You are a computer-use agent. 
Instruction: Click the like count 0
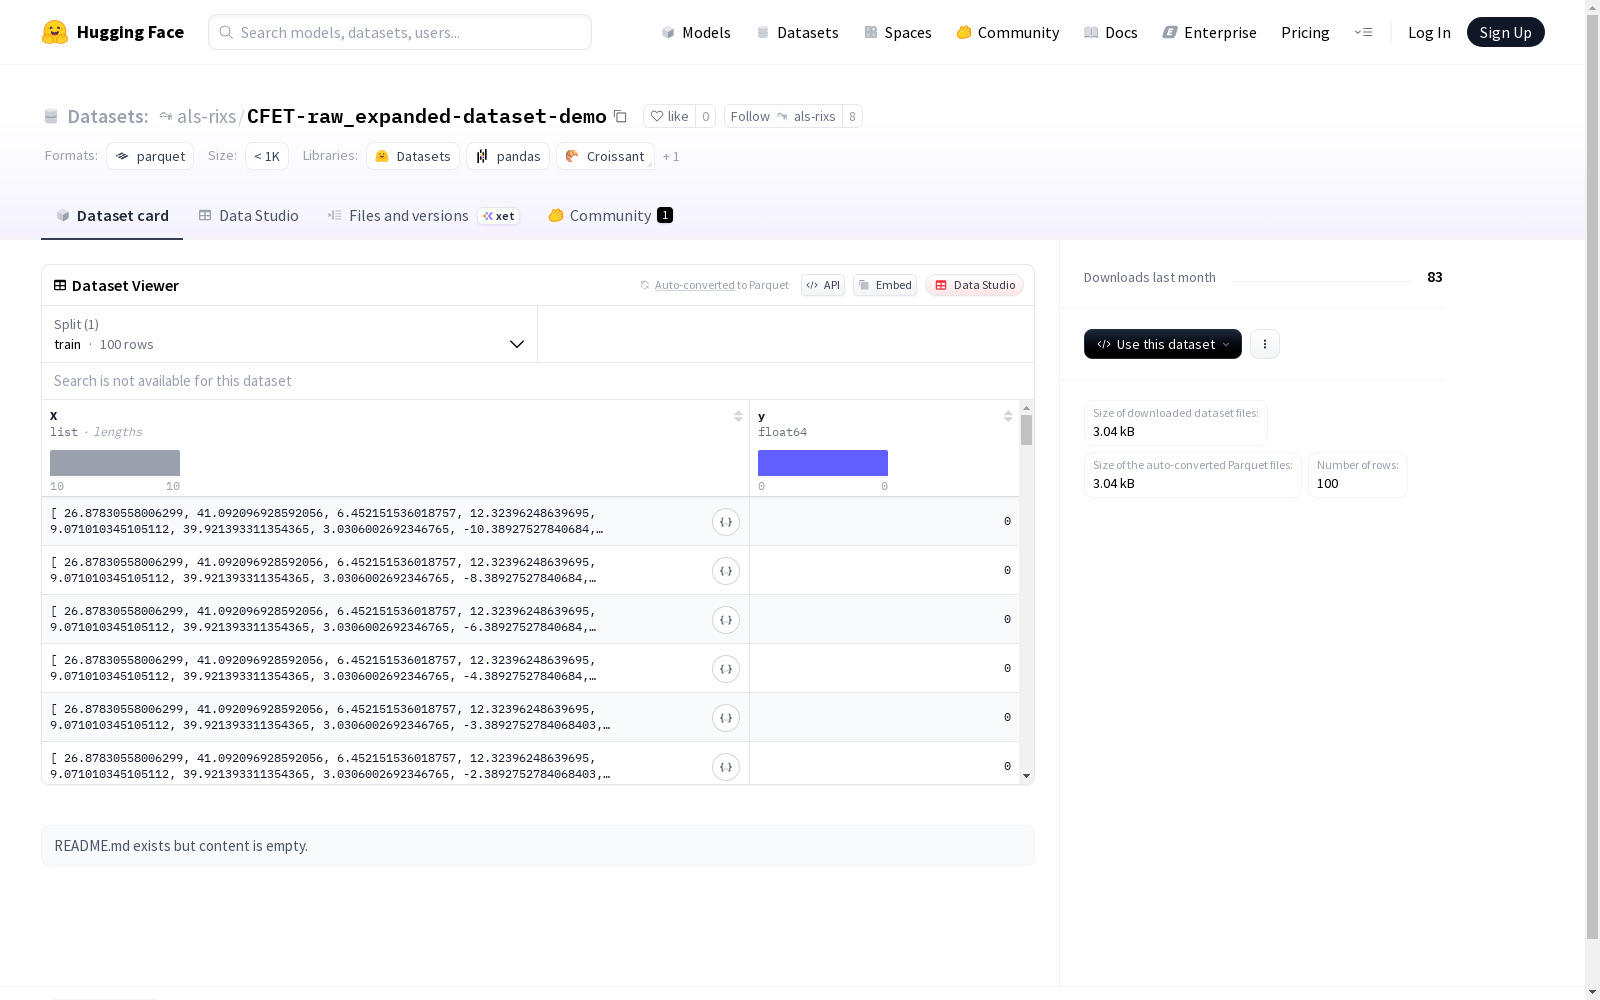pos(705,116)
